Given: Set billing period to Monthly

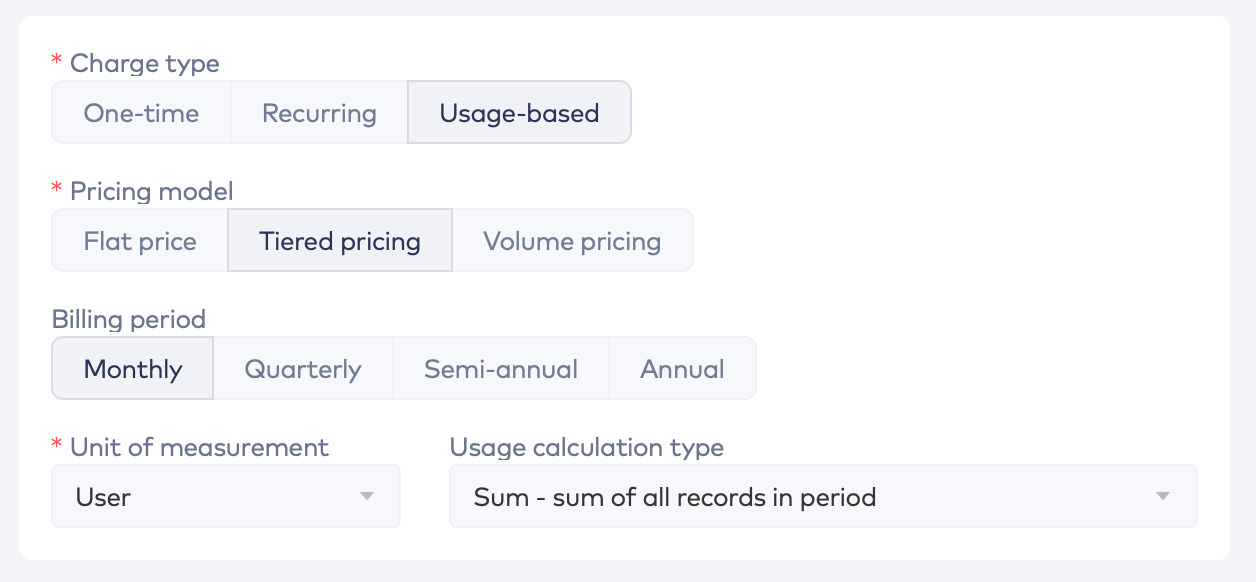Looking at the screenshot, I should (x=132, y=368).
